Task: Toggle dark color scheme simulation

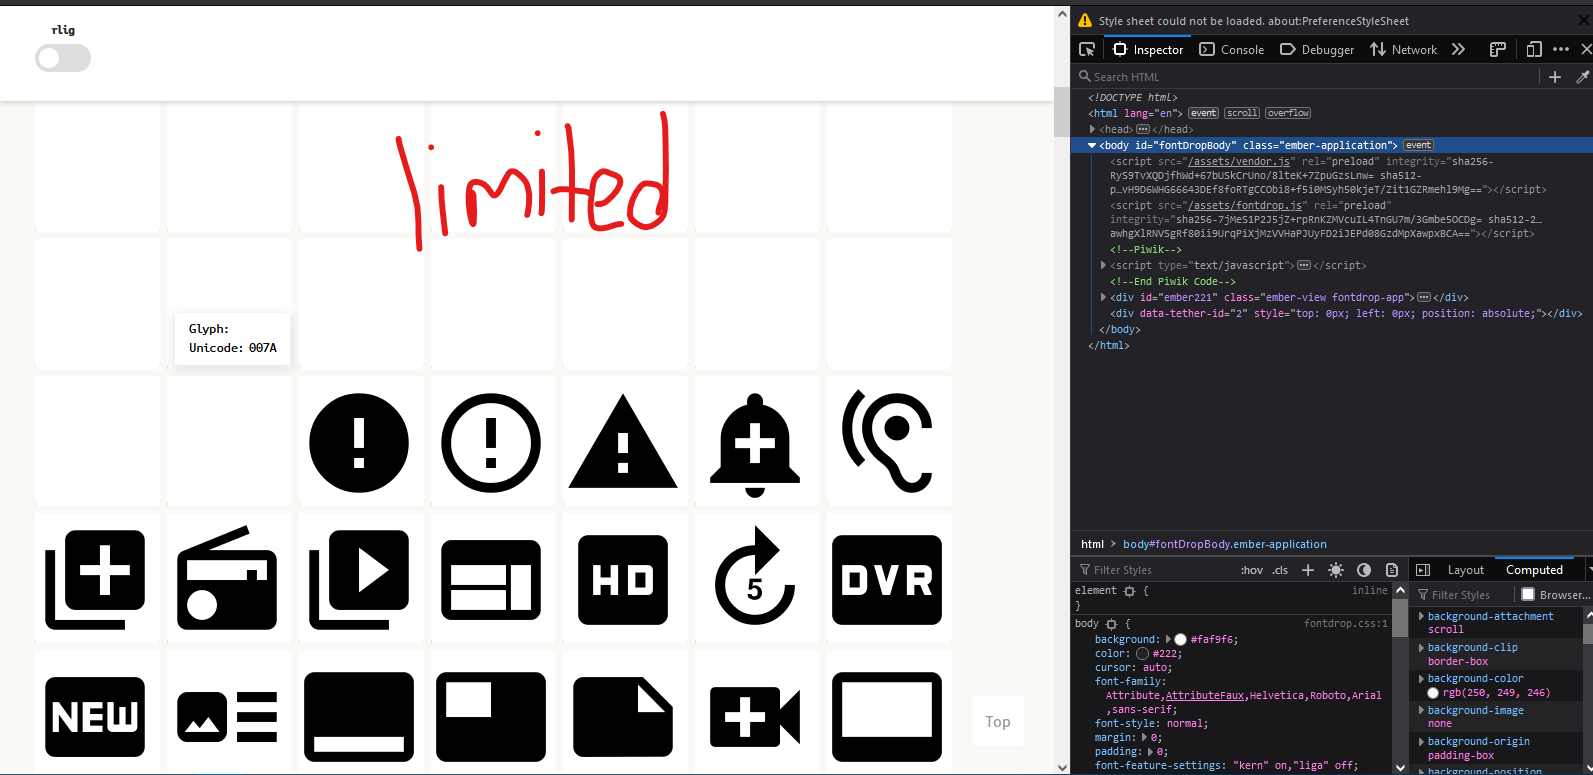Action: (x=1364, y=570)
